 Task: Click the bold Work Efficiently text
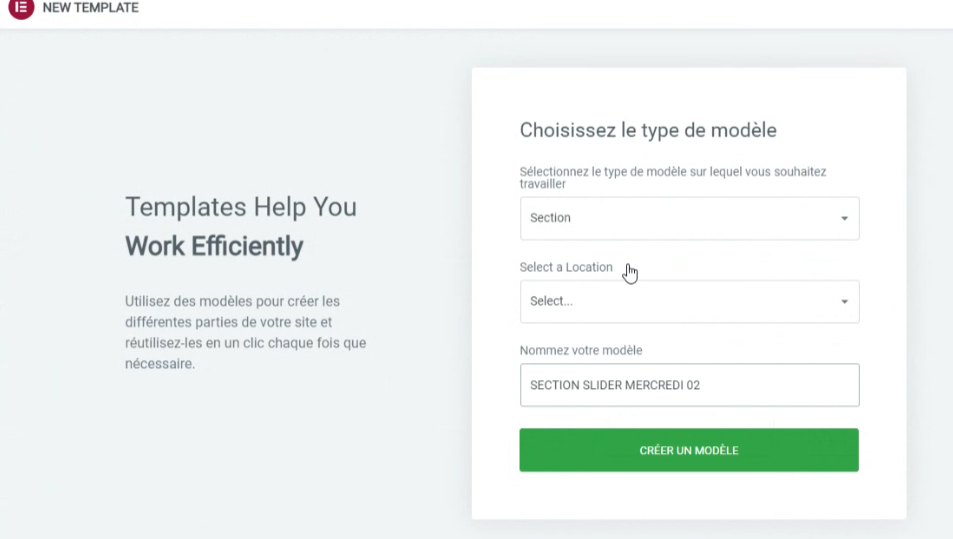(214, 245)
